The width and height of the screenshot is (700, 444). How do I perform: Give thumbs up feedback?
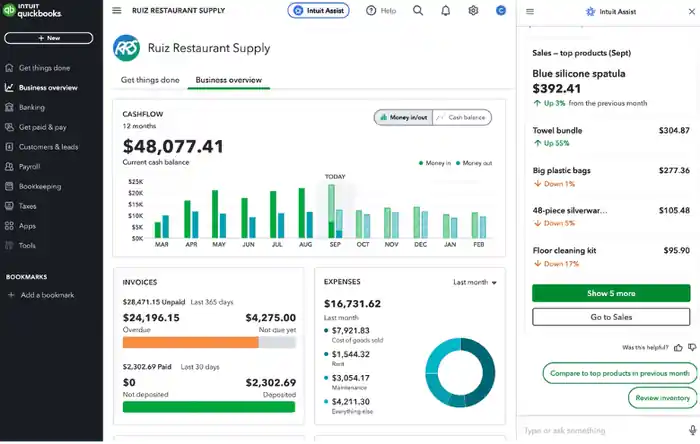[678, 348]
